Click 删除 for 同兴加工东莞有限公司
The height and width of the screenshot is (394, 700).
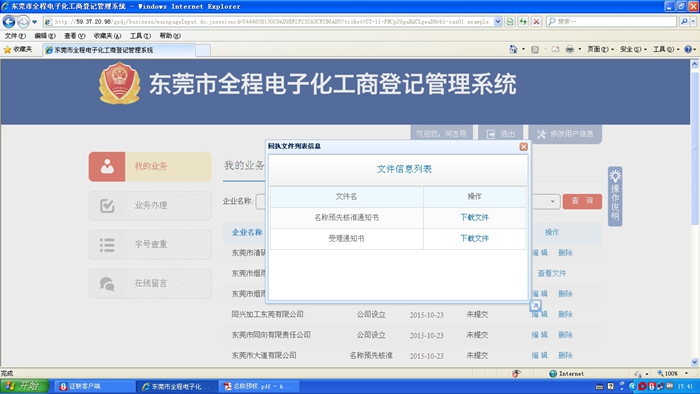click(565, 314)
